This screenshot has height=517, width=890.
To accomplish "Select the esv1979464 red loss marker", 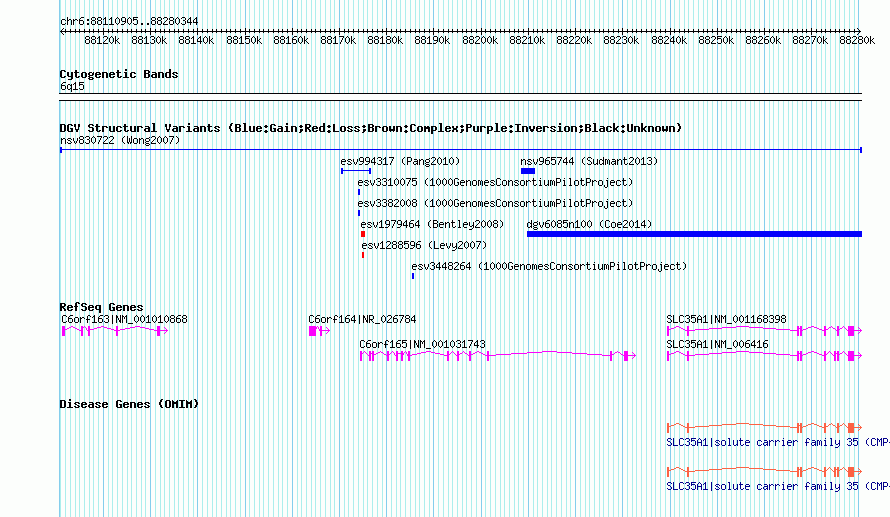I will tap(363, 234).
